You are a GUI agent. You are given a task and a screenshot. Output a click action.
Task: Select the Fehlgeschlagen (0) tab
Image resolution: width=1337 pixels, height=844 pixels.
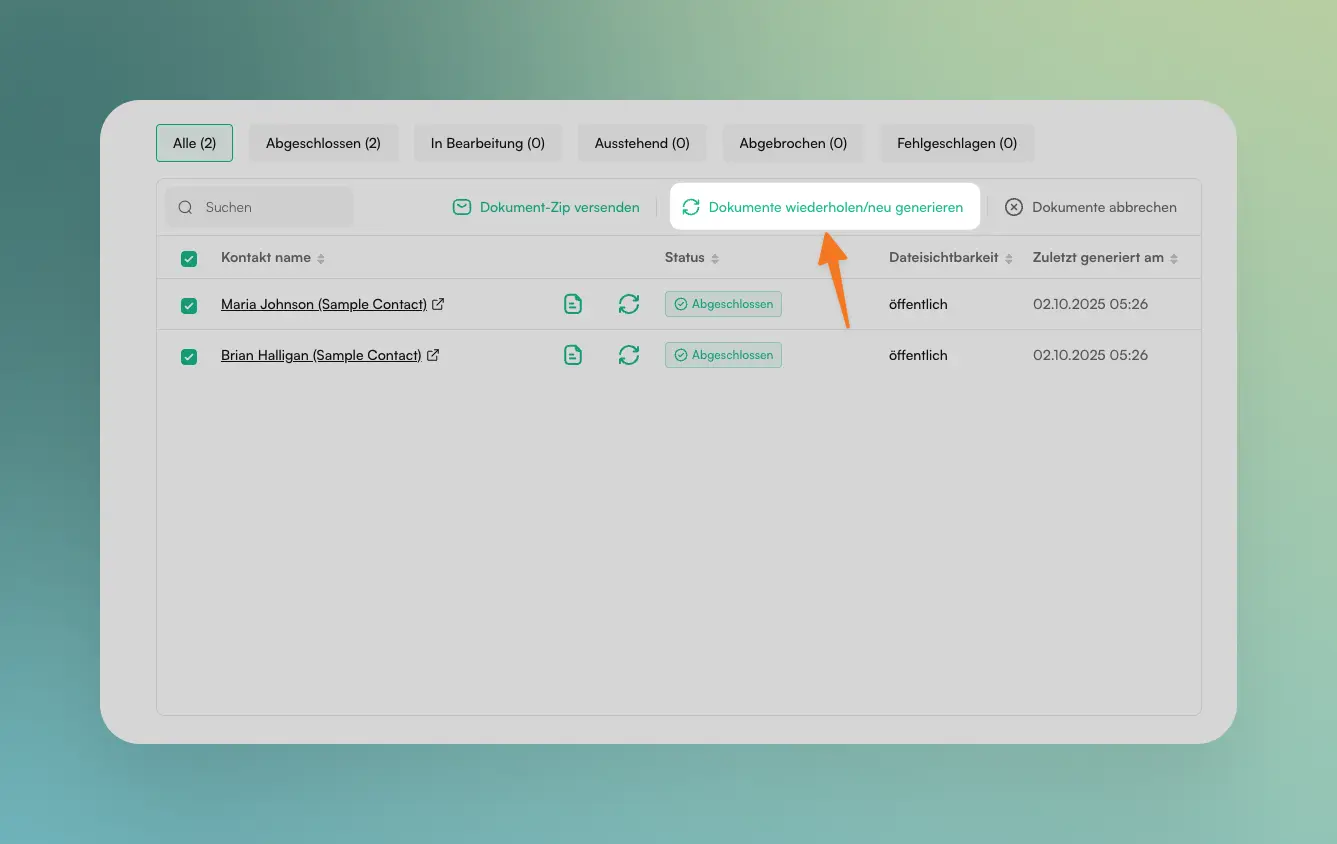(x=956, y=143)
